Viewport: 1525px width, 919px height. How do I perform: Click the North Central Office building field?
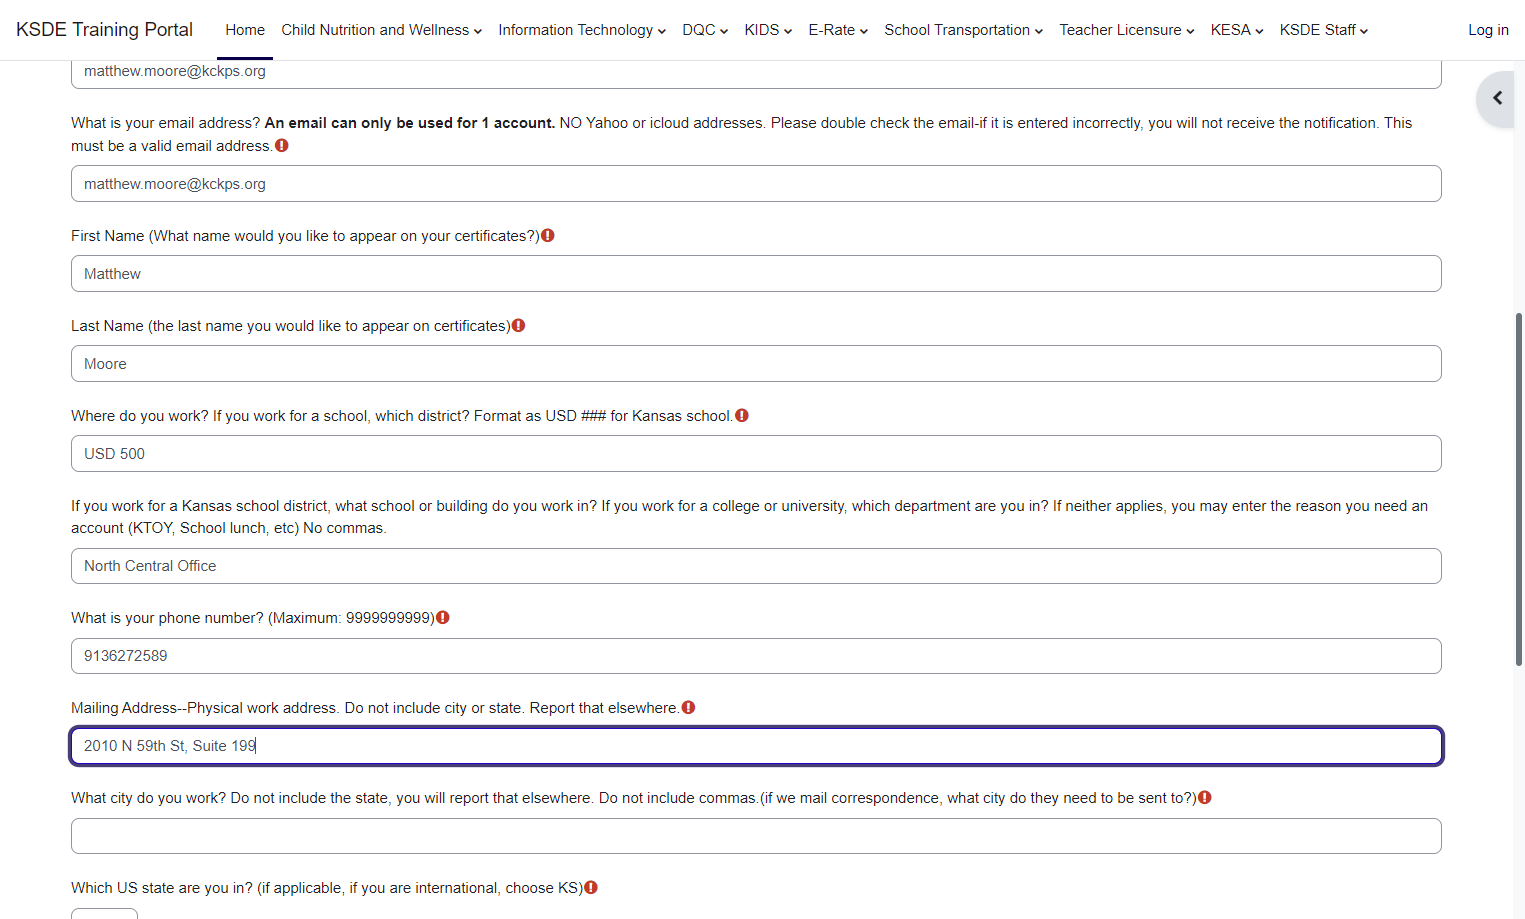pyautogui.click(x=756, y=566)
